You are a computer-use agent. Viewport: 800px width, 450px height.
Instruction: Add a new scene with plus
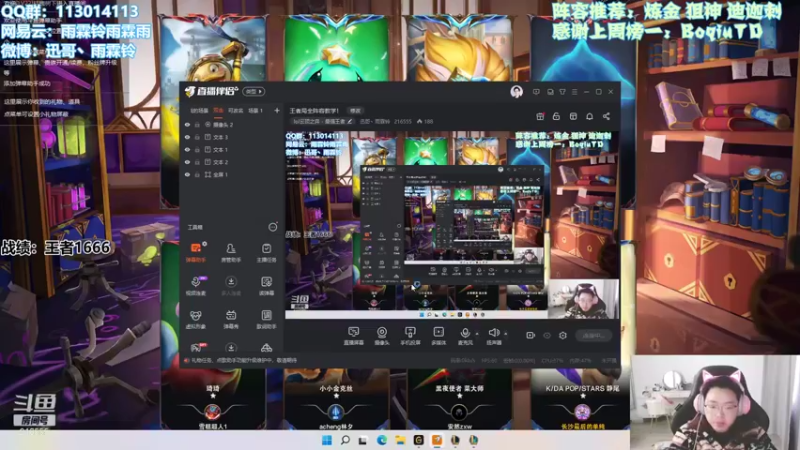[277, 111]
